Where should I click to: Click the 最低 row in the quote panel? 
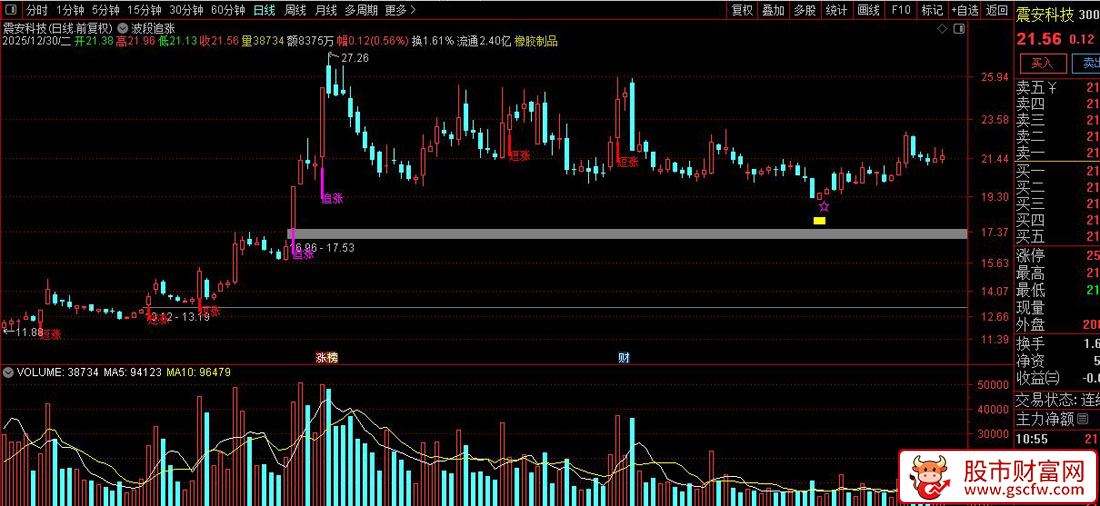(x=1058, y=290)
